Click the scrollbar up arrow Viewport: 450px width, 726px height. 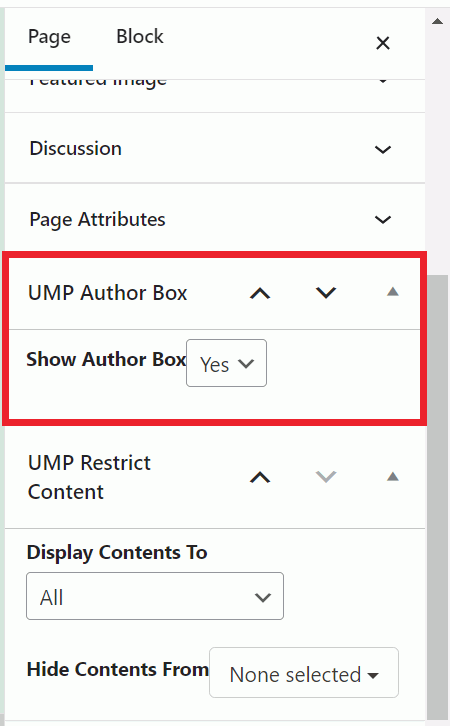438,21
